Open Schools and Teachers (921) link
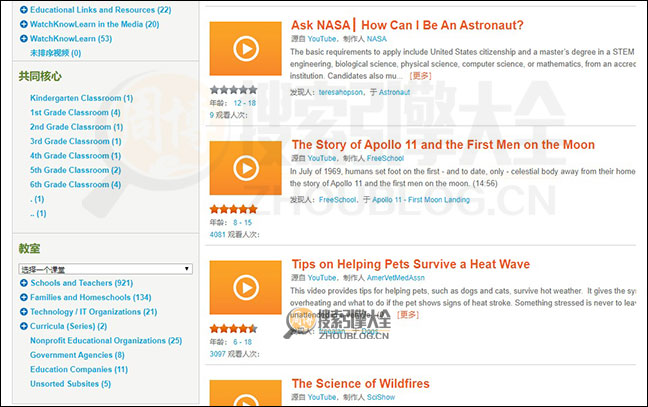The width and height of the screenshot is (648, 407). 82,283
